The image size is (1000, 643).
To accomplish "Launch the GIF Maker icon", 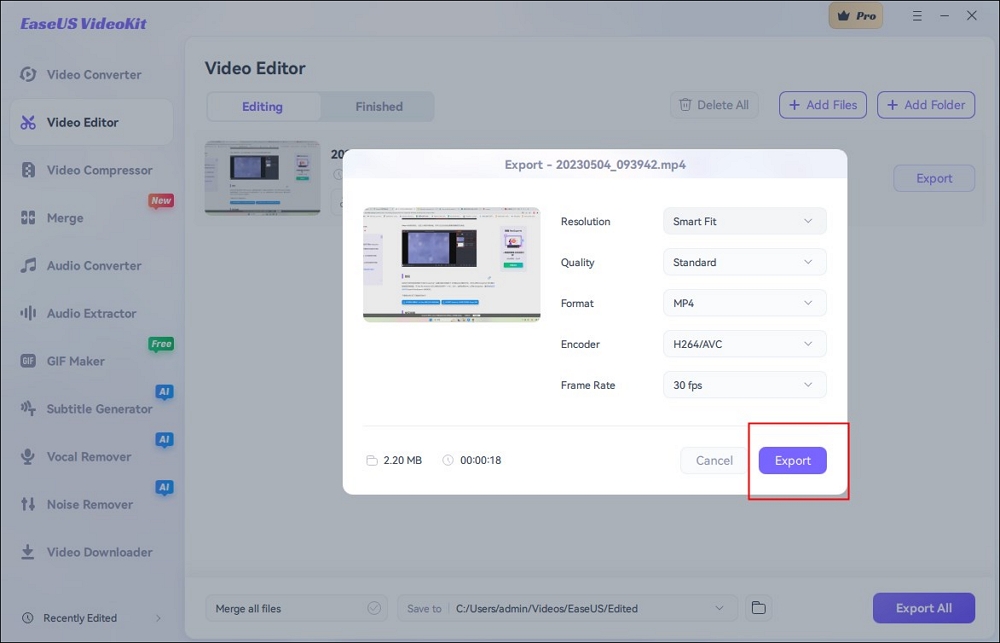I will pos(28,361).
